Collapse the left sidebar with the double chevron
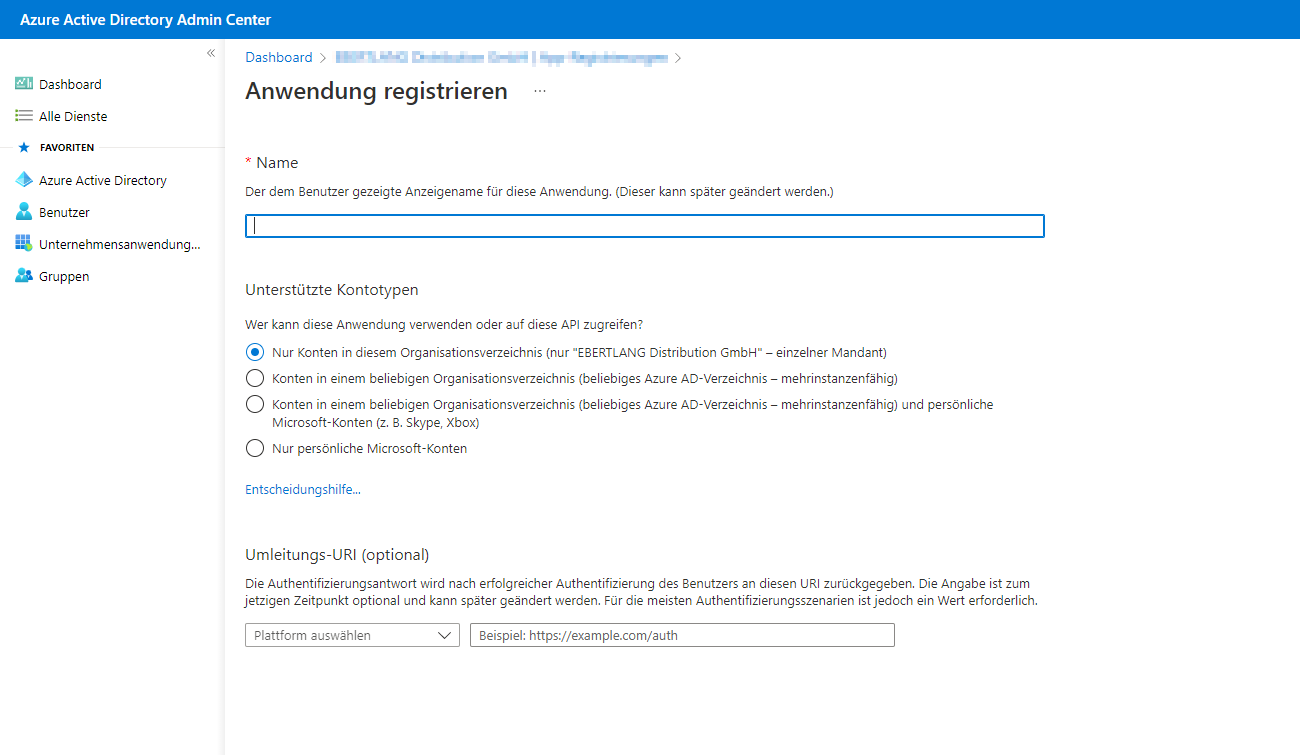Image resolution: width=1300 pixels, height=755 pixels. pyautogui.click(x=211, y=53)
